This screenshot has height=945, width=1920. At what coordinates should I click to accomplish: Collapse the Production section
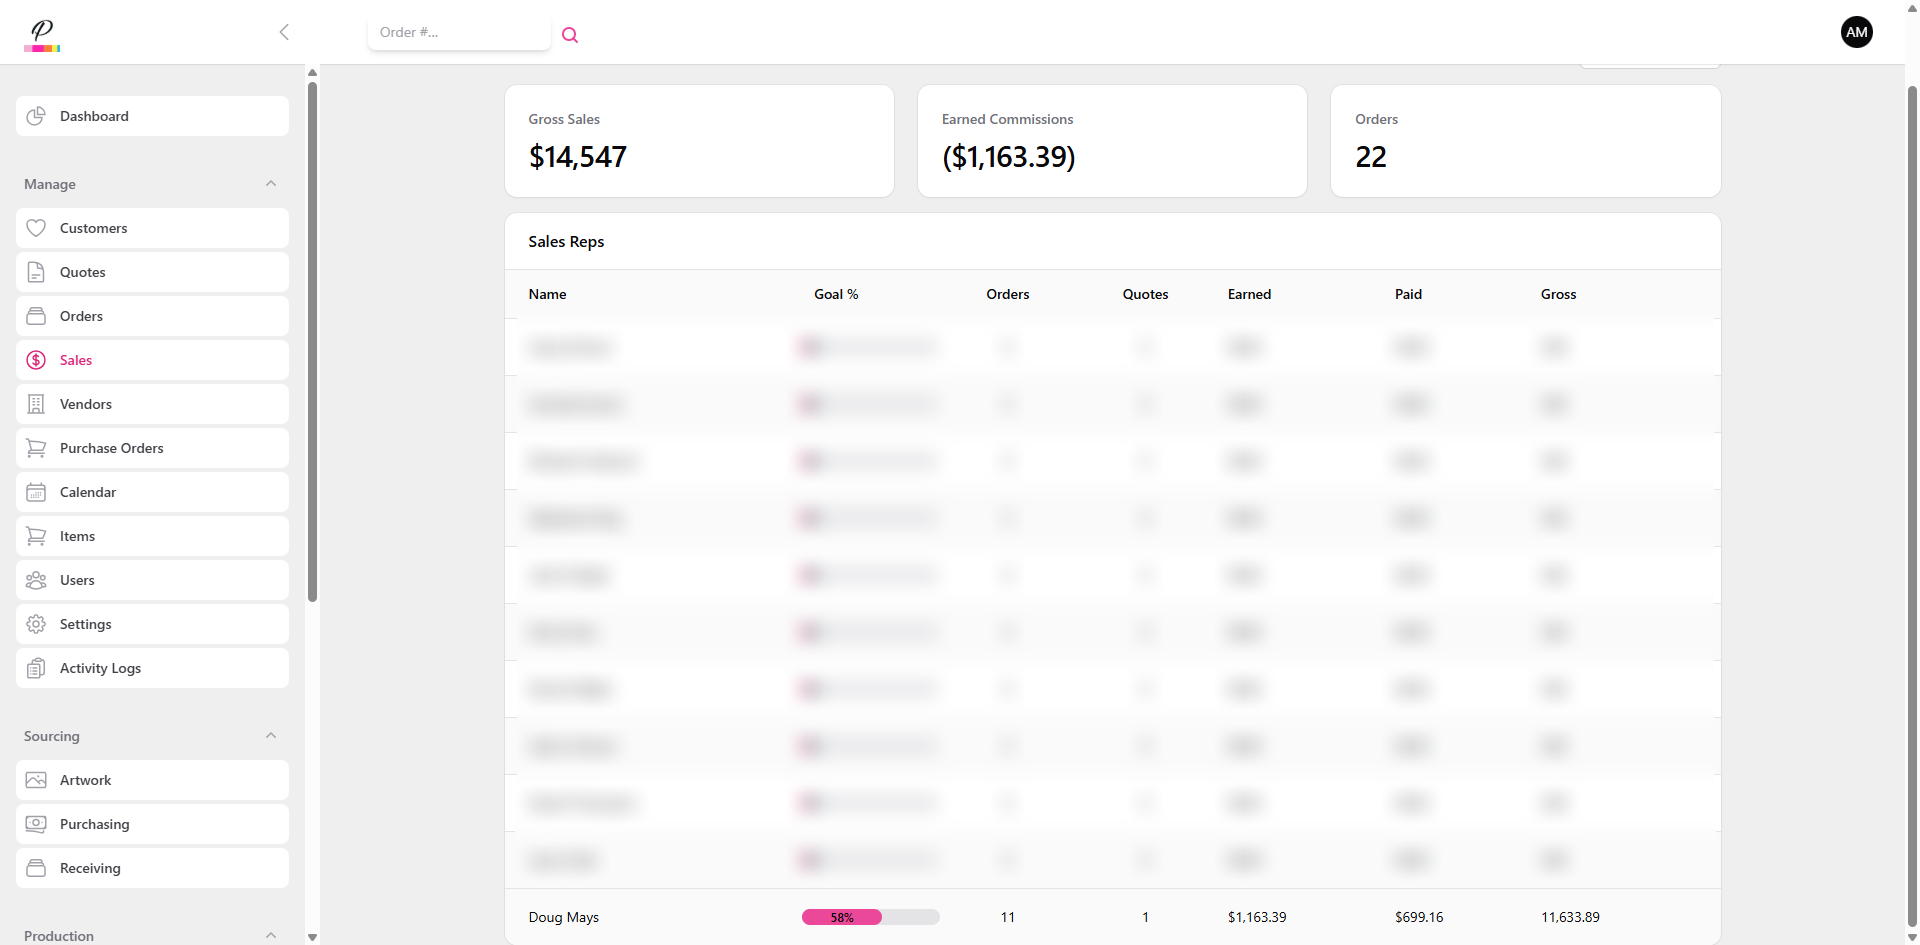point(271,935)
